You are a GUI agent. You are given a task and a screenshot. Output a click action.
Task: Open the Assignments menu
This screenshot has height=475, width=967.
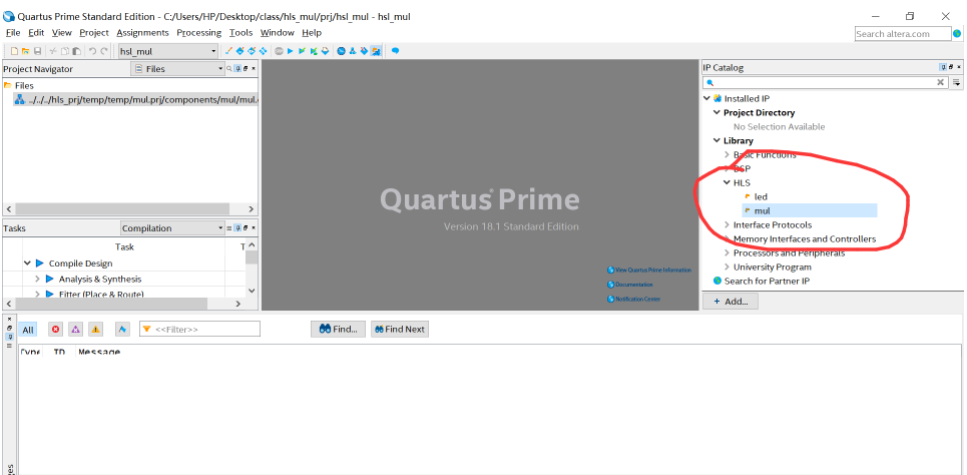(x=142, y=33)
